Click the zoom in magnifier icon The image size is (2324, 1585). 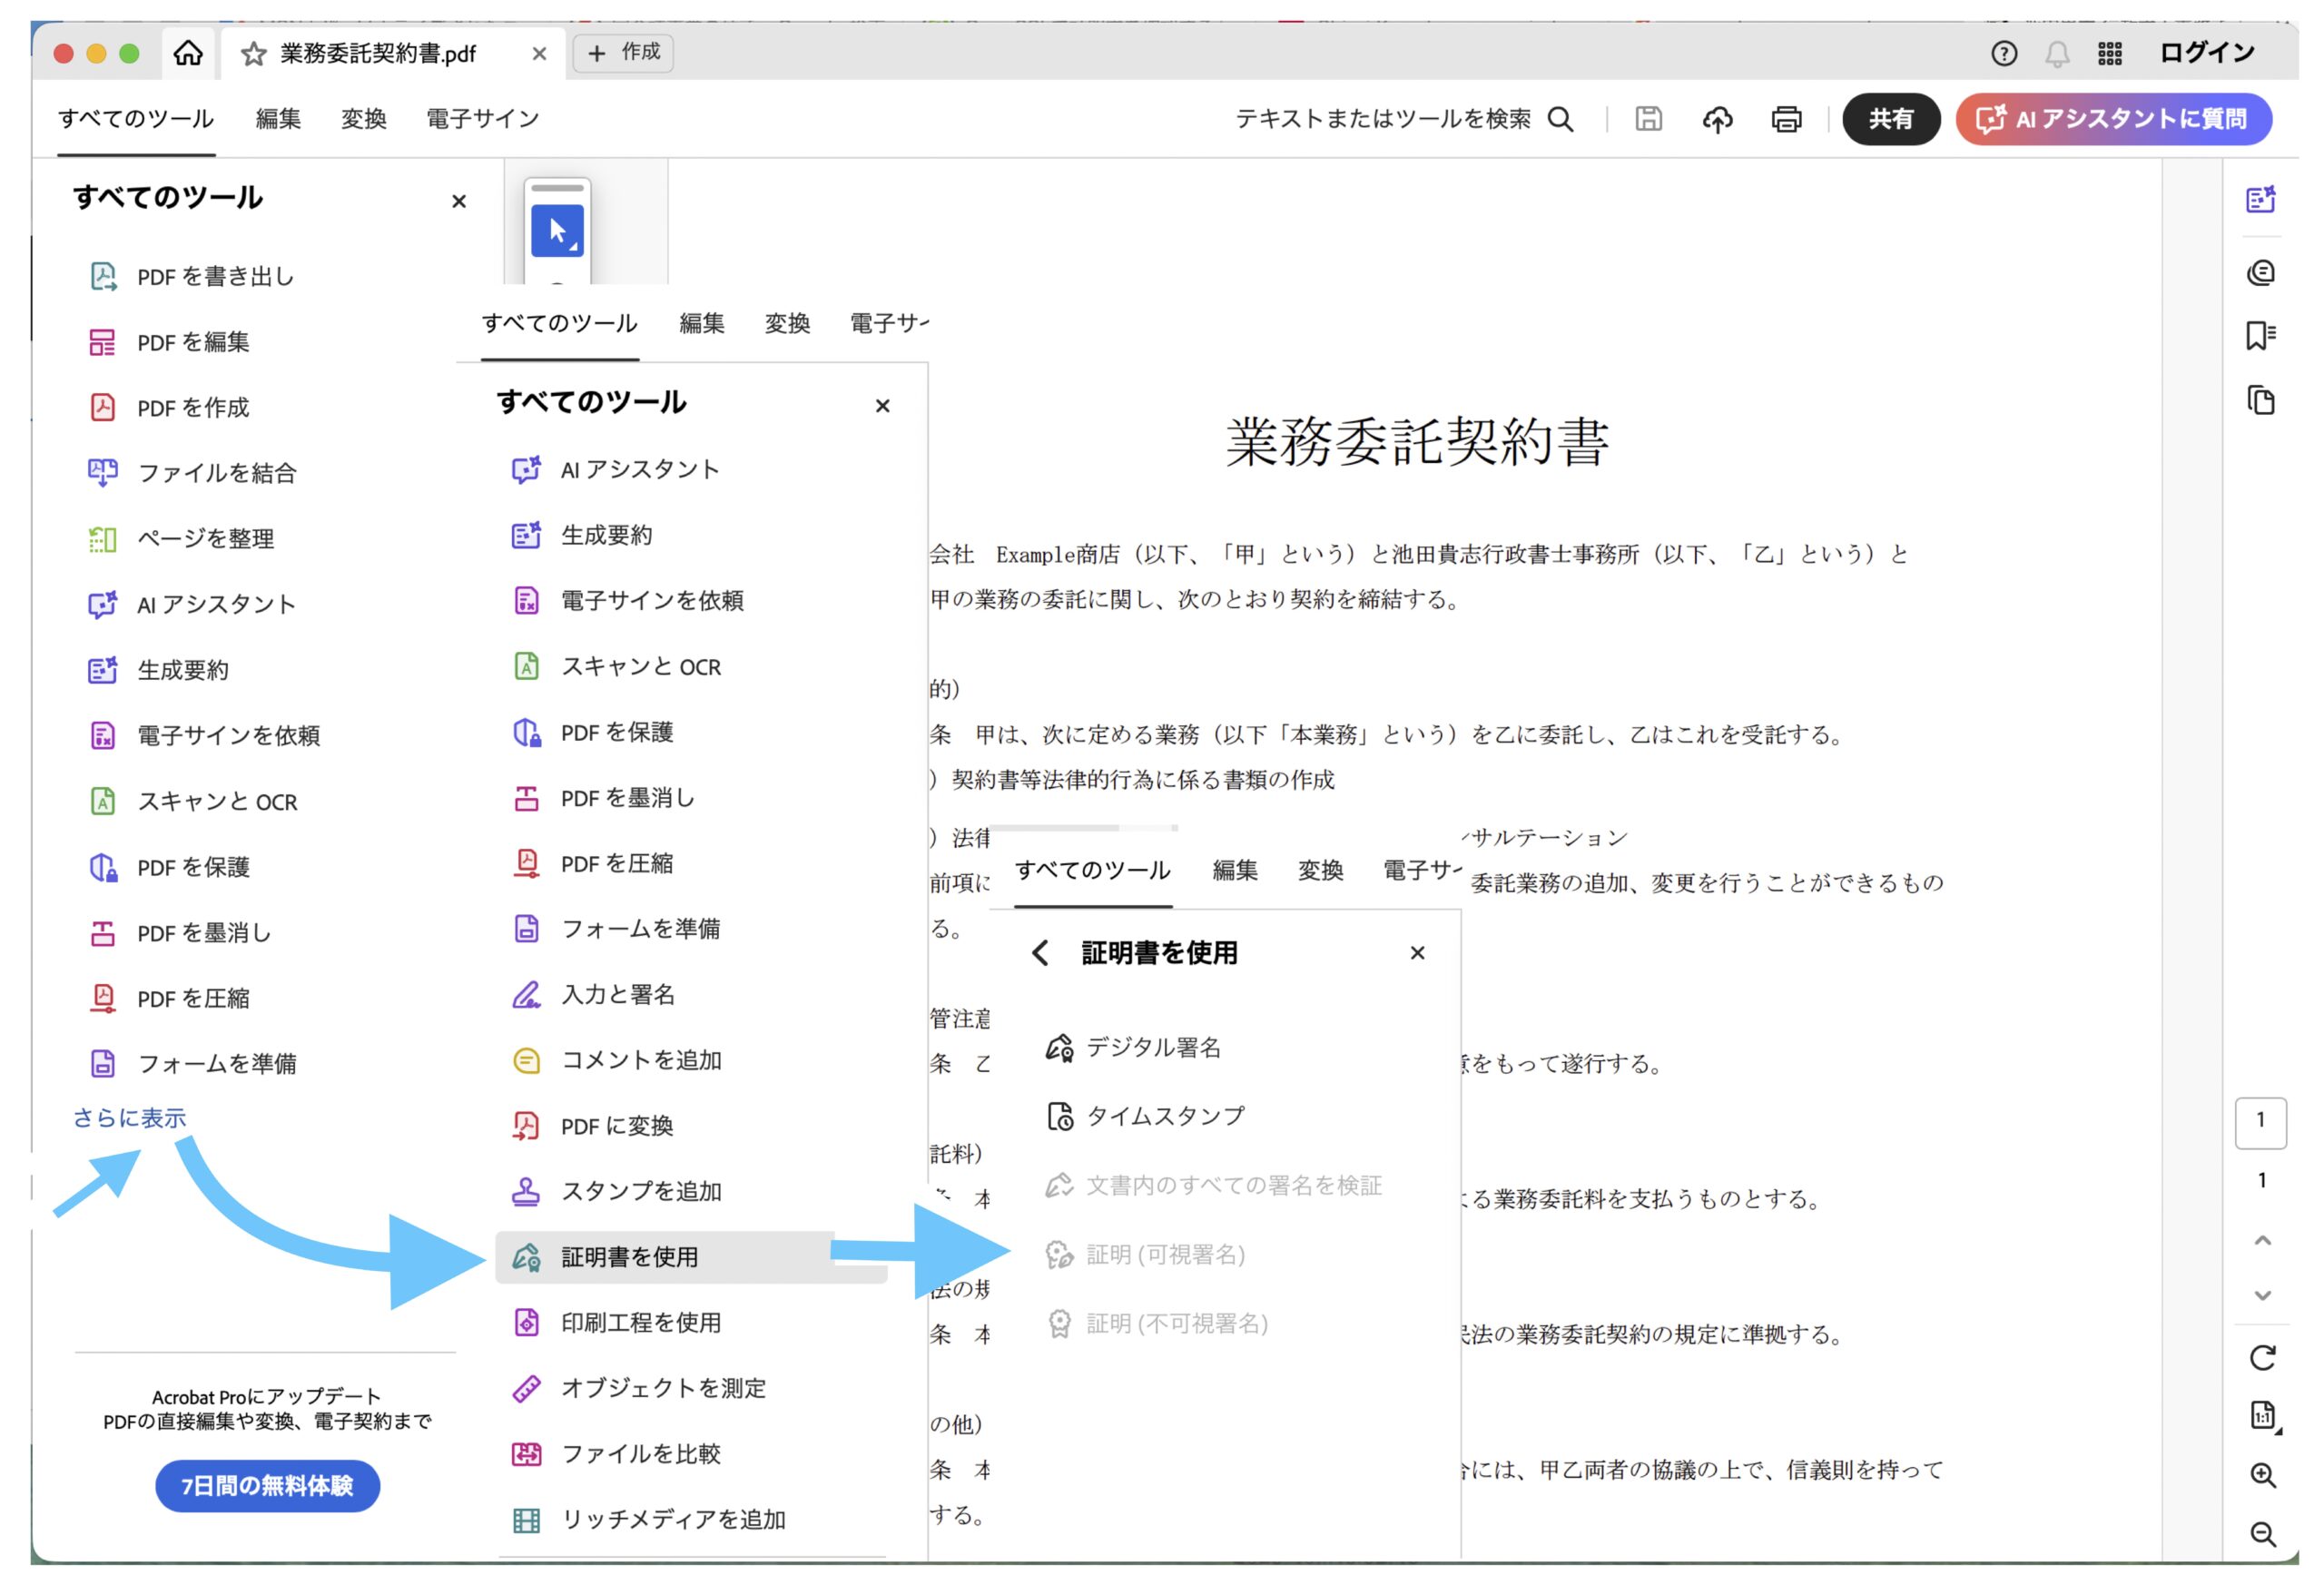(x=2262, y=1475)
